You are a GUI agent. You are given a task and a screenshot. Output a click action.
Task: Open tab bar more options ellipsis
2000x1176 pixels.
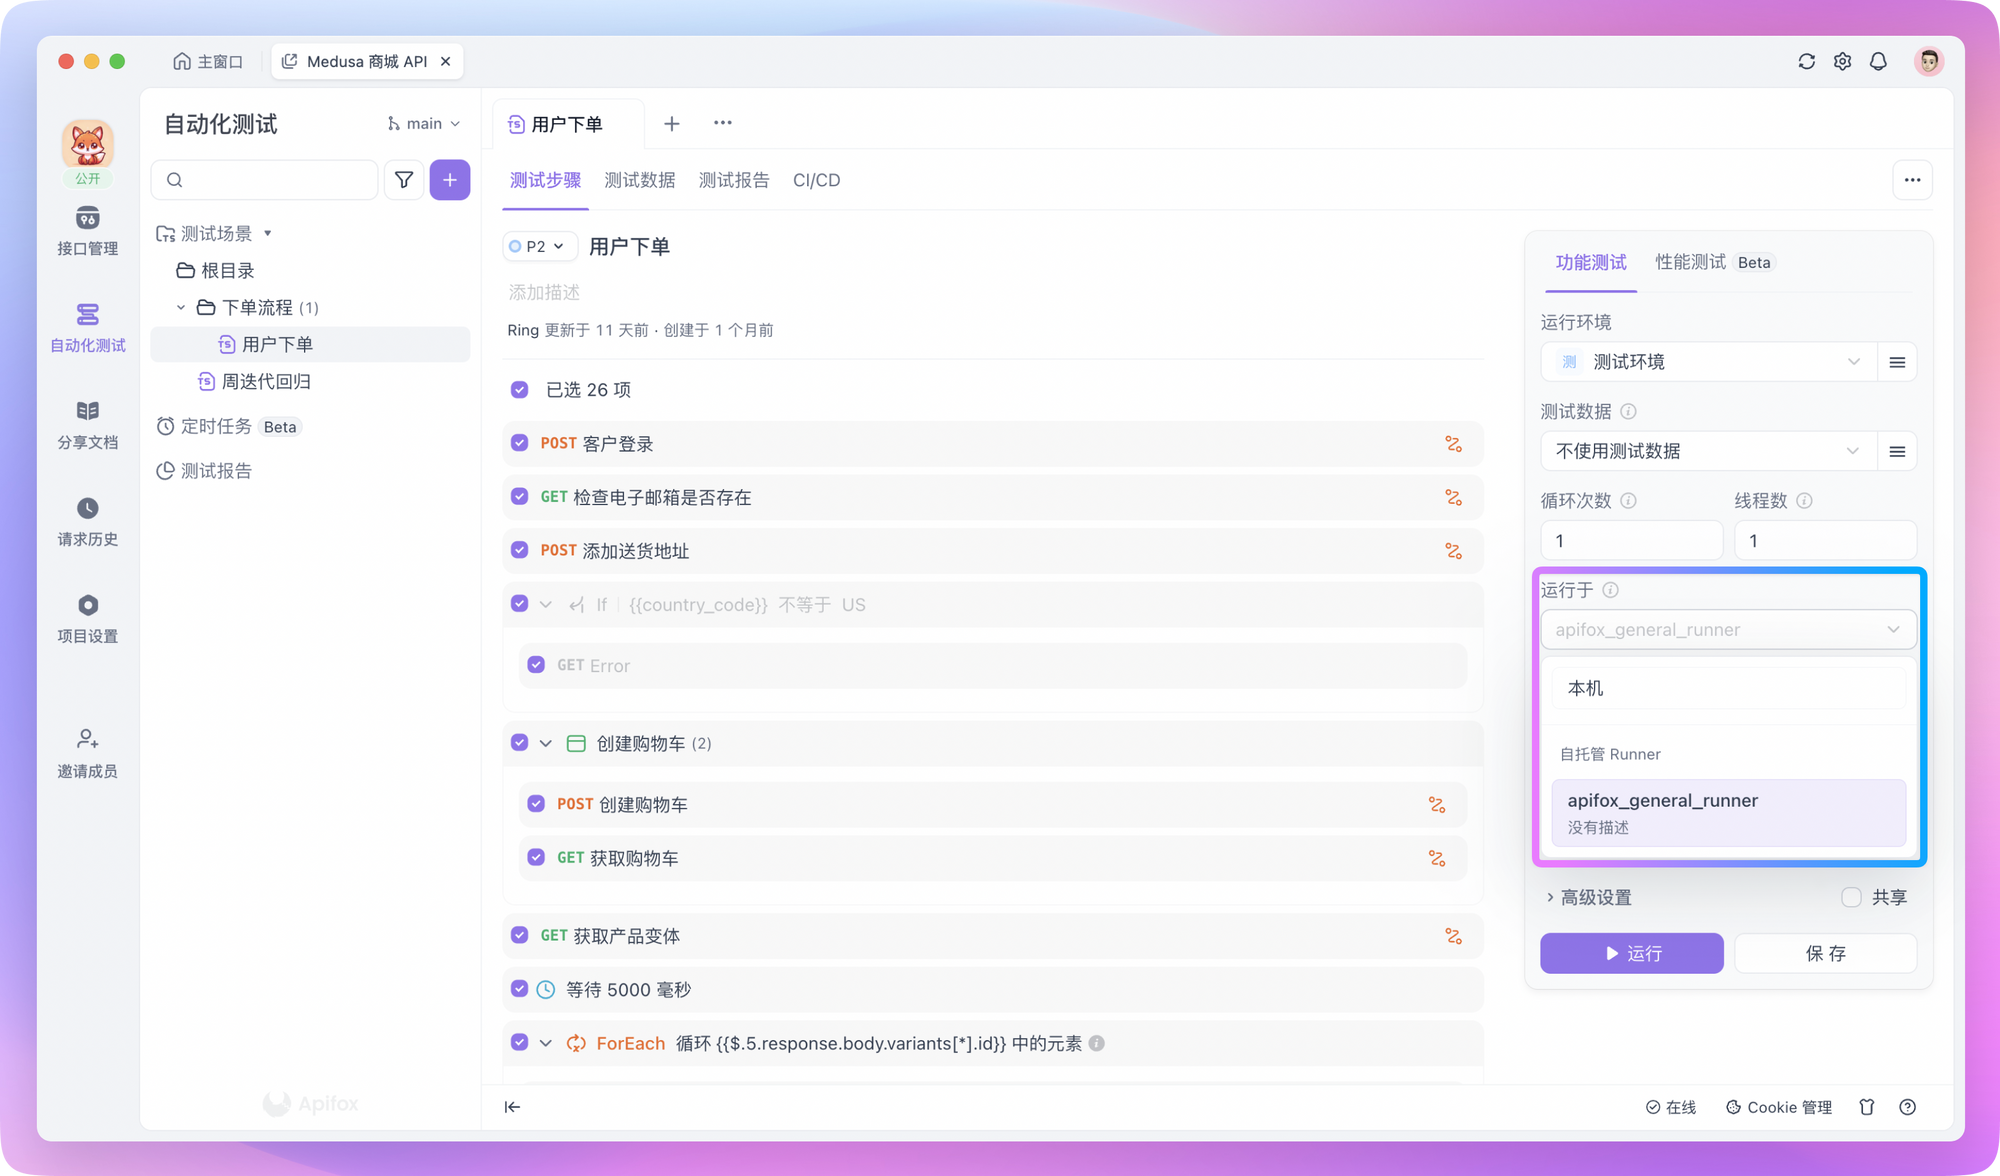point(723,123)
